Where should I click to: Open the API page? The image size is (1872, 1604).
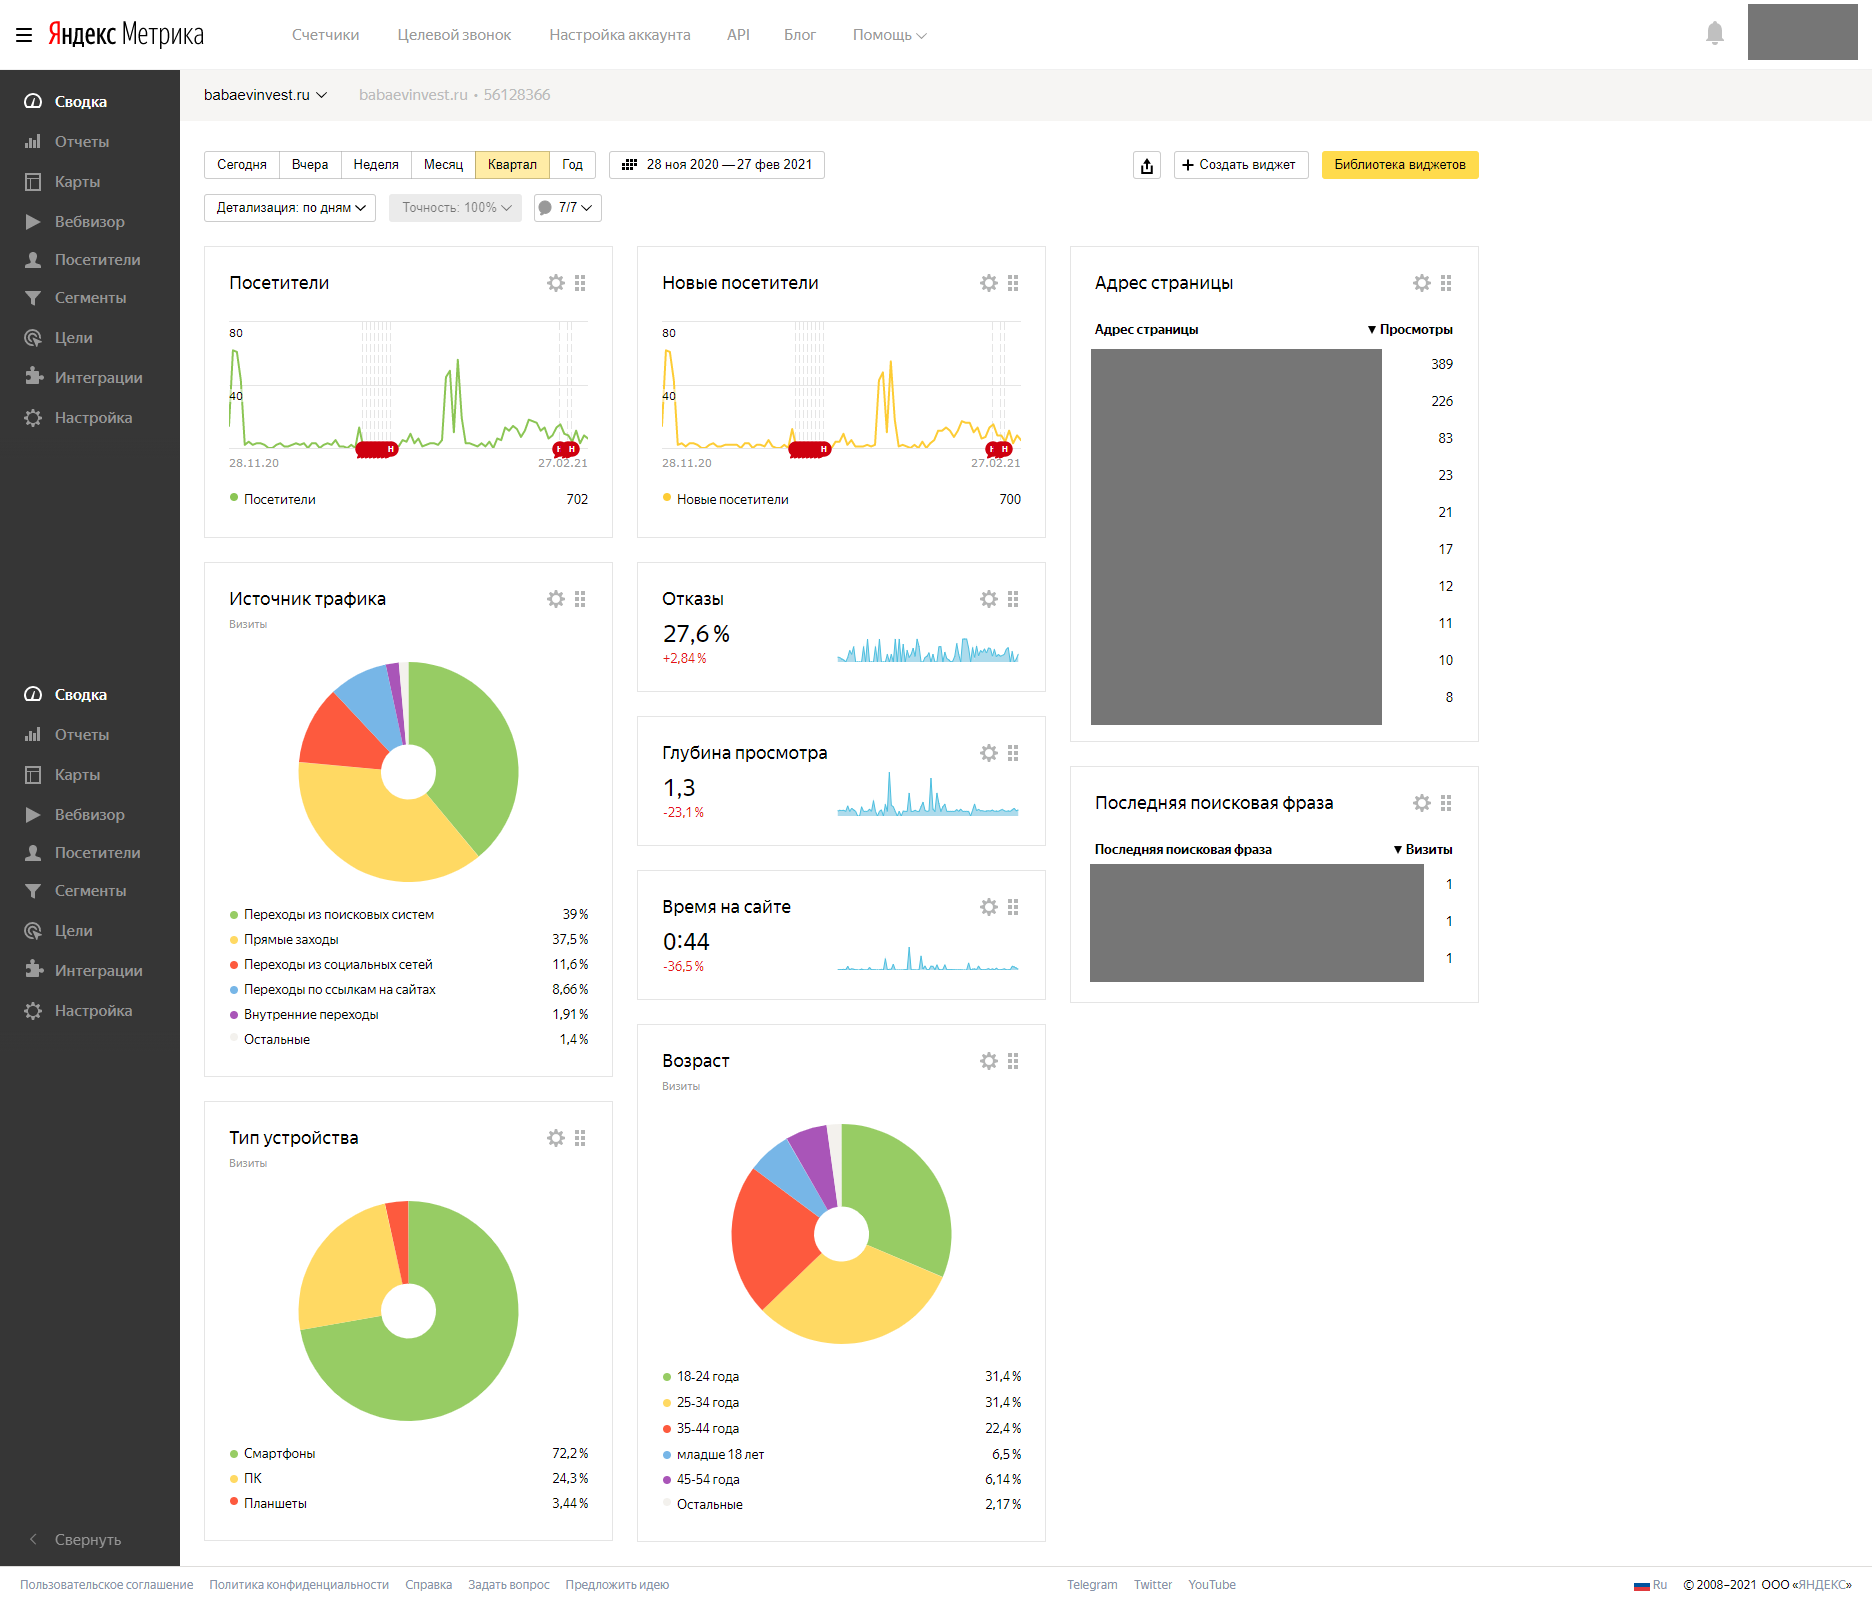pyautogui.click(x=738, y=35)
